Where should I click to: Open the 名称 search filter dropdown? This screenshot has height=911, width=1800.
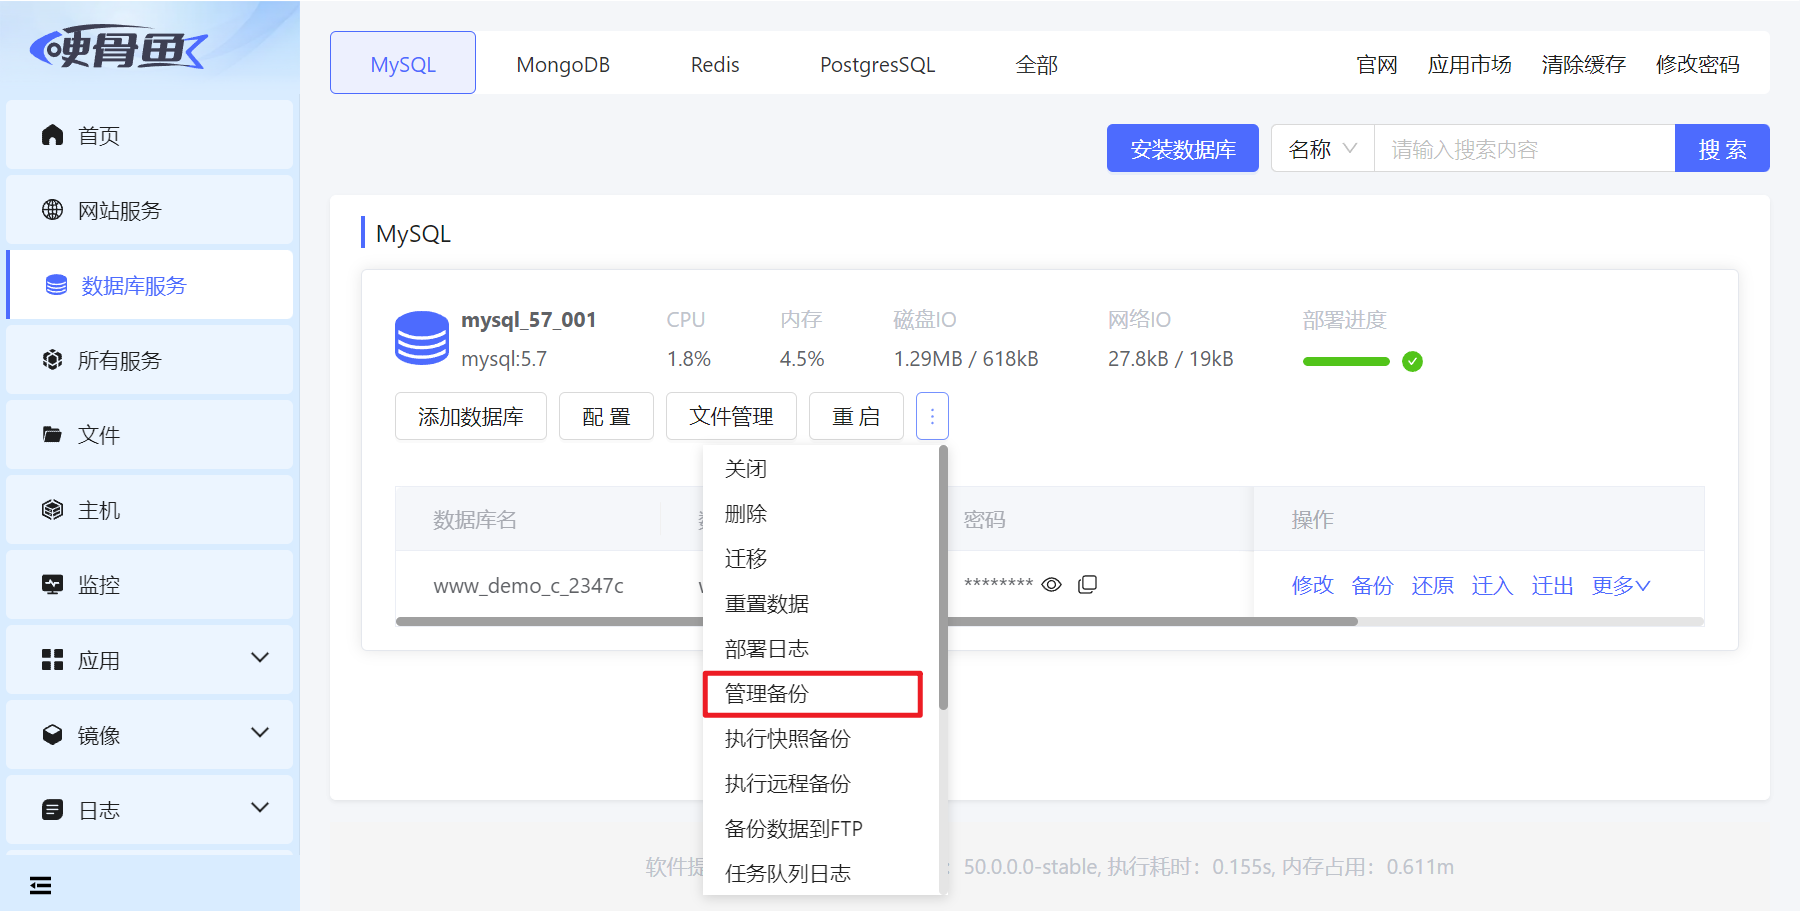click(x=1323, y=148)
